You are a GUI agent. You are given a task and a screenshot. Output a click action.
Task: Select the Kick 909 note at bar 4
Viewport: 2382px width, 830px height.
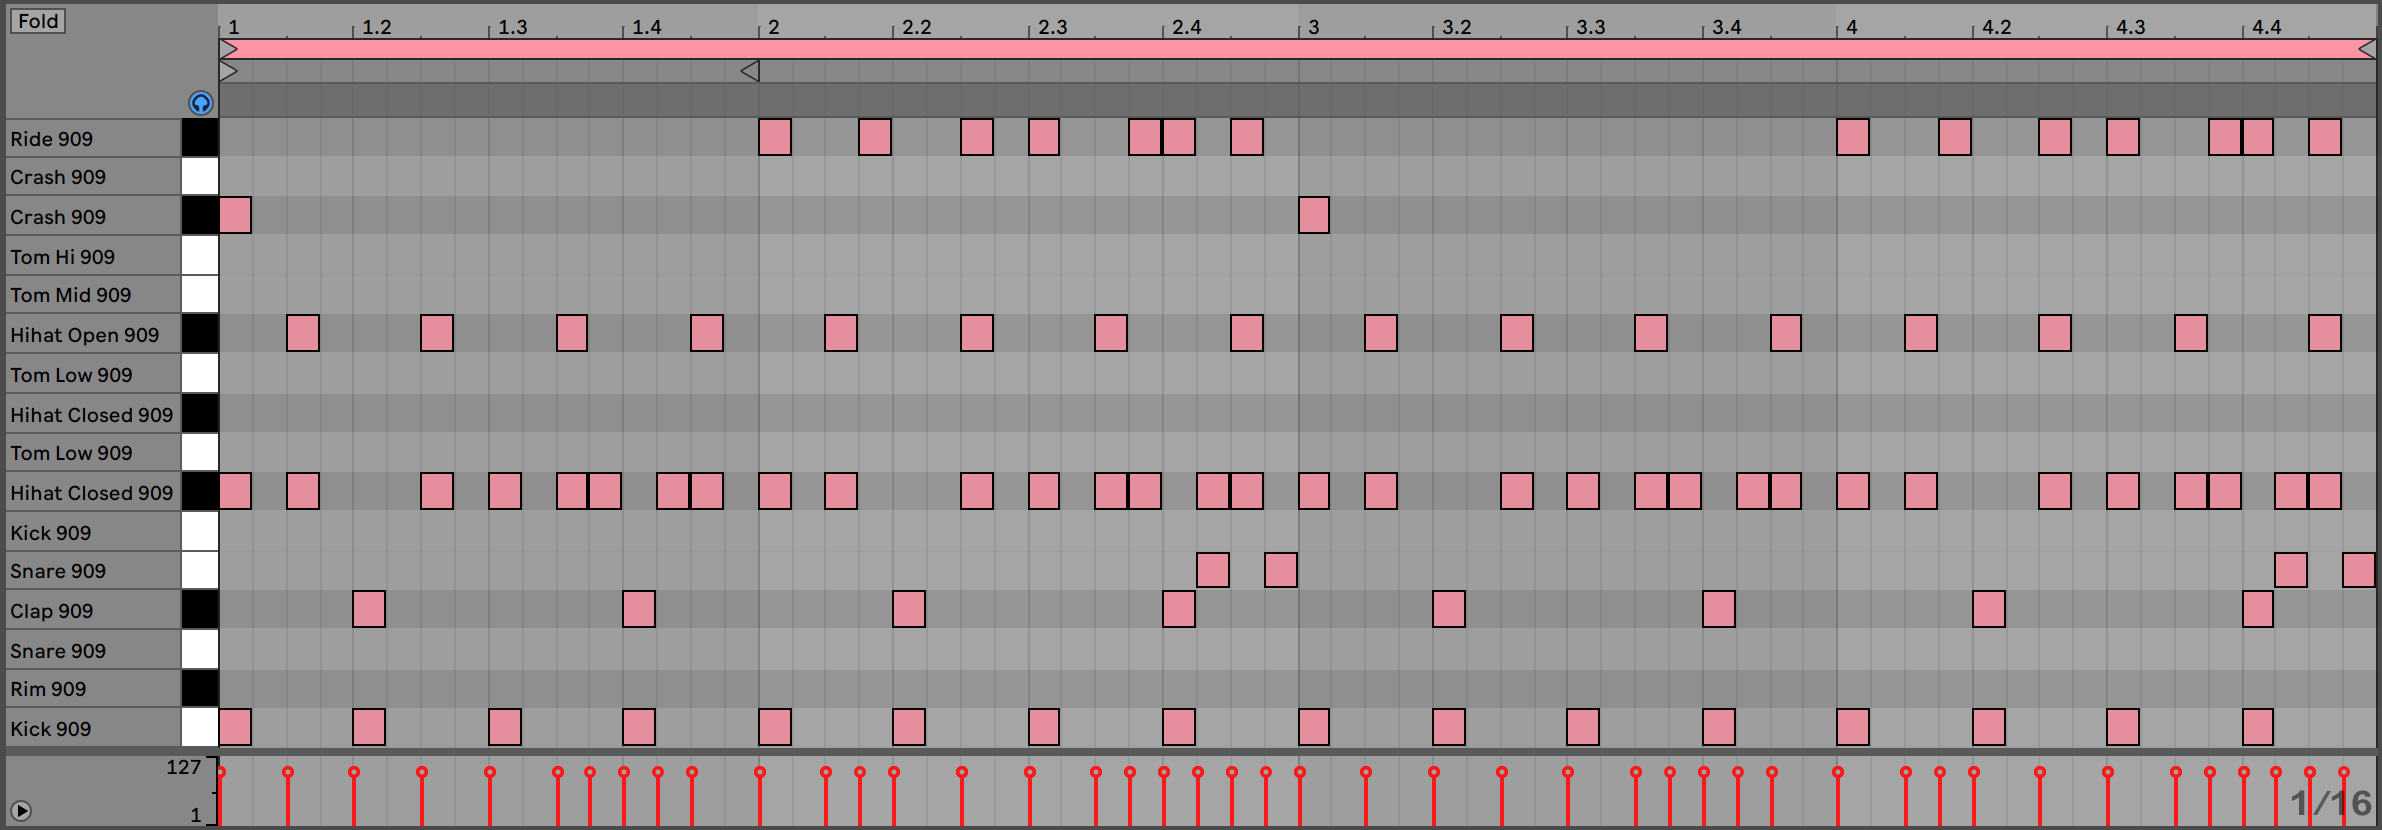pyautogui.click(x=1853, y=727)
